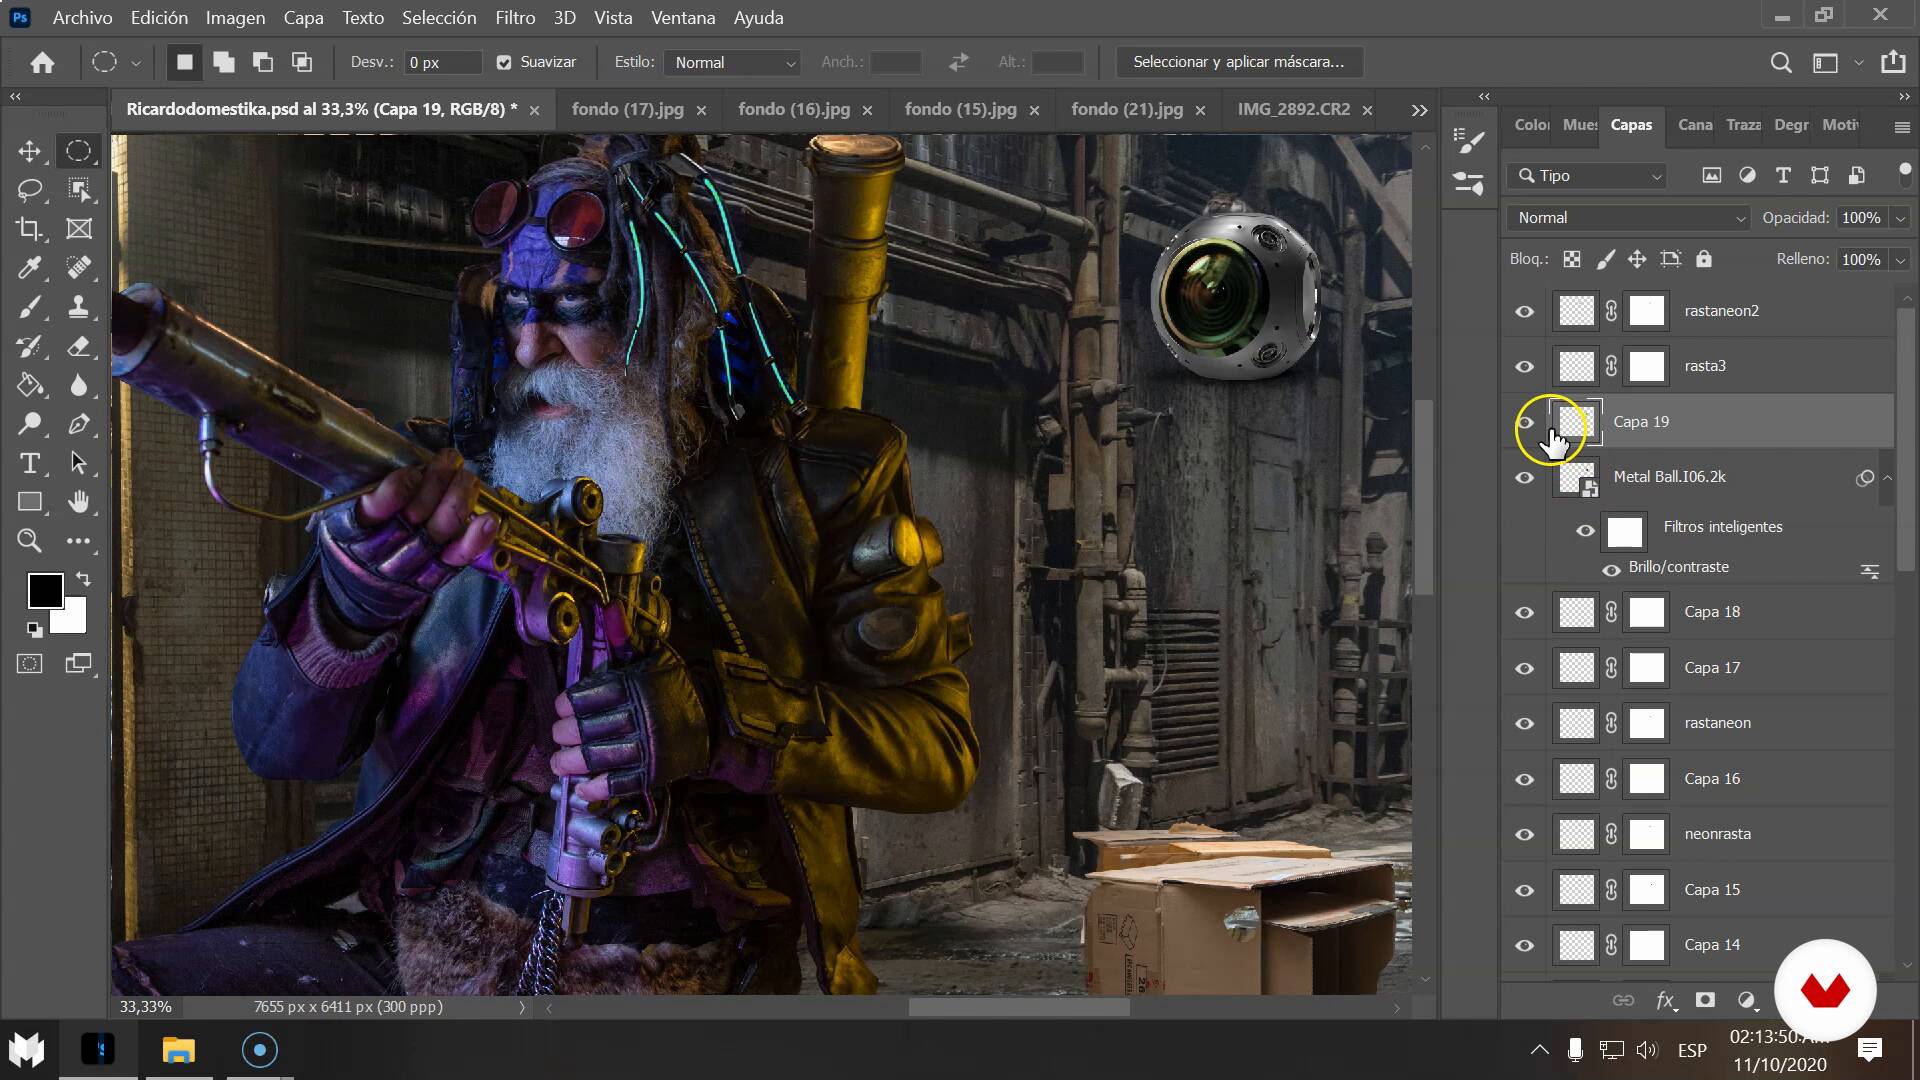Select the Crop tool
Screen dimensions: 1920x1080
pyautogui.click(x=29, y=229)
